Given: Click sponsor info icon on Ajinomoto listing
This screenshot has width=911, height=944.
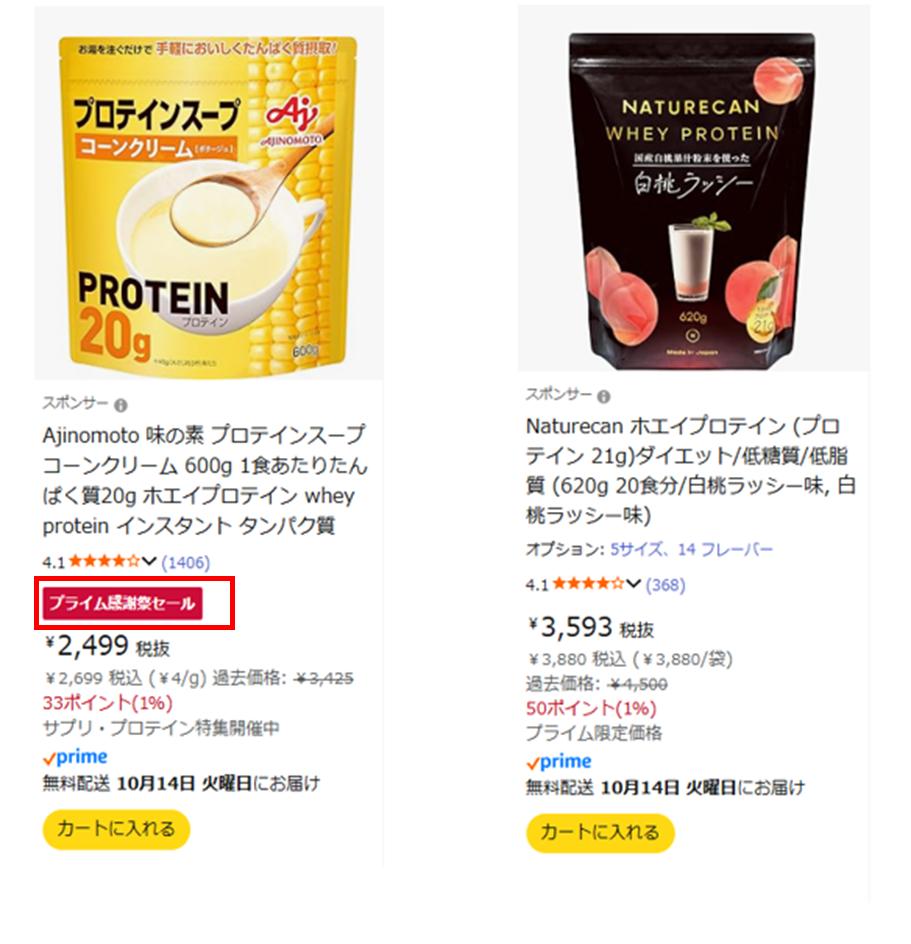Looking at the screenshot, I should (x=121, y=405).
